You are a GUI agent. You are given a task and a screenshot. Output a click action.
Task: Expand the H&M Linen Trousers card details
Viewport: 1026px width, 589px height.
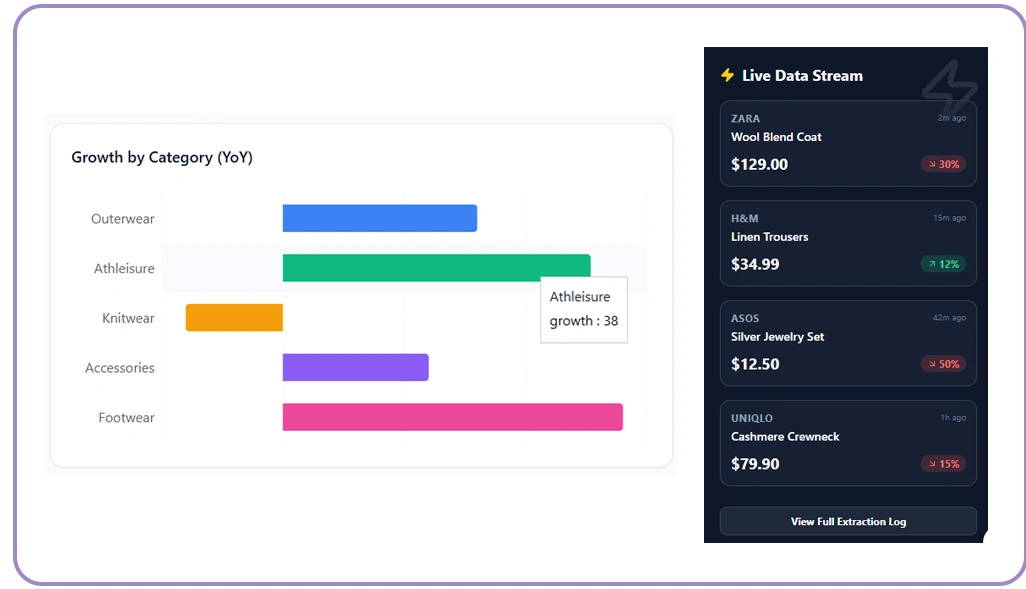pyautogui.click(x=848, y=241)
